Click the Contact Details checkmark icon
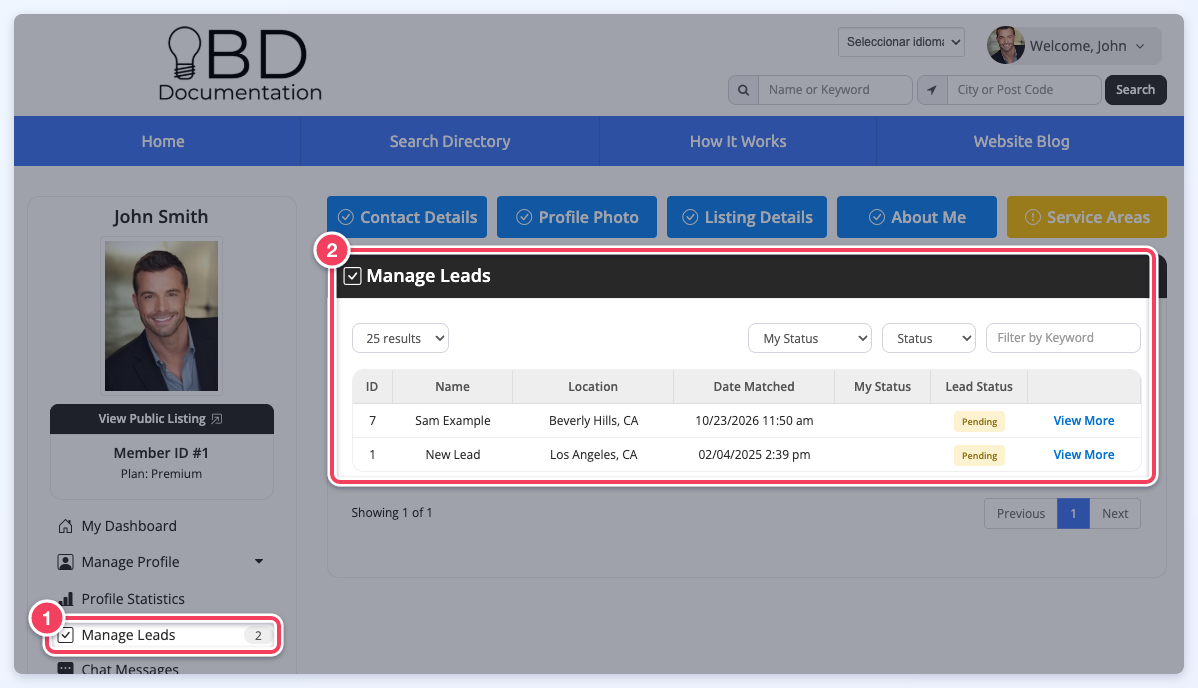 [346, 217]
